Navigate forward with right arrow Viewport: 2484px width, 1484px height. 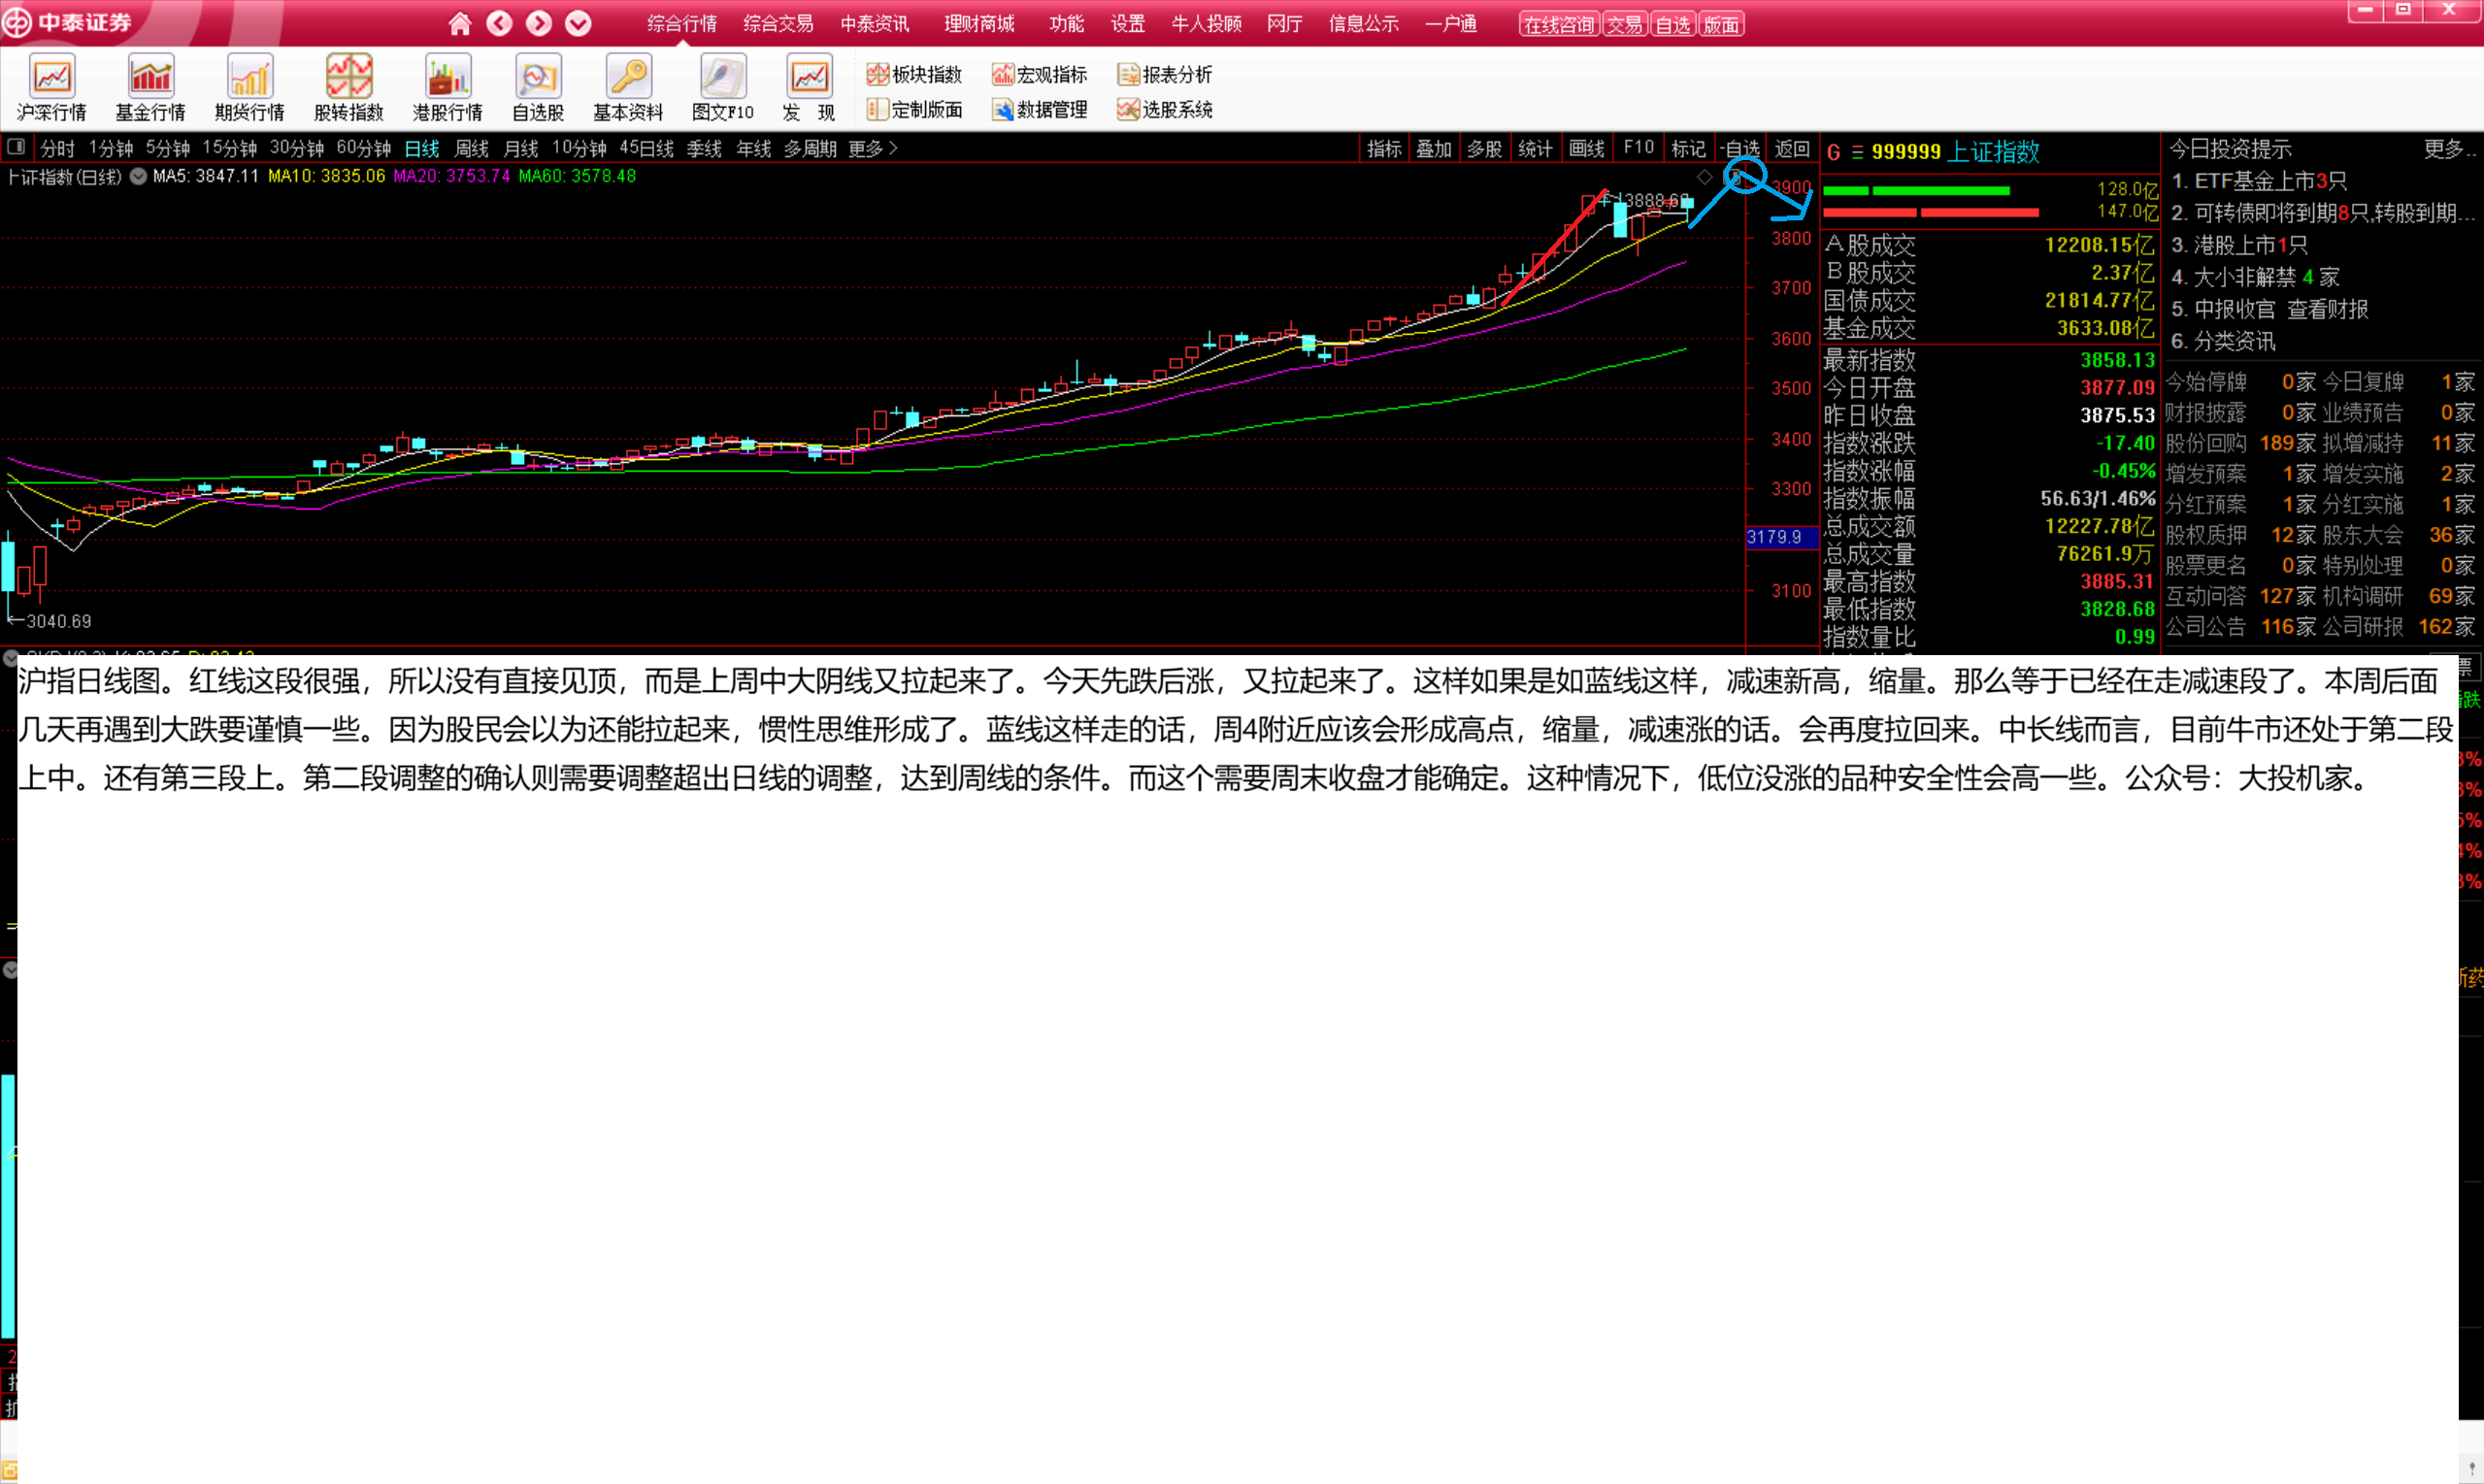pos(539,23)
